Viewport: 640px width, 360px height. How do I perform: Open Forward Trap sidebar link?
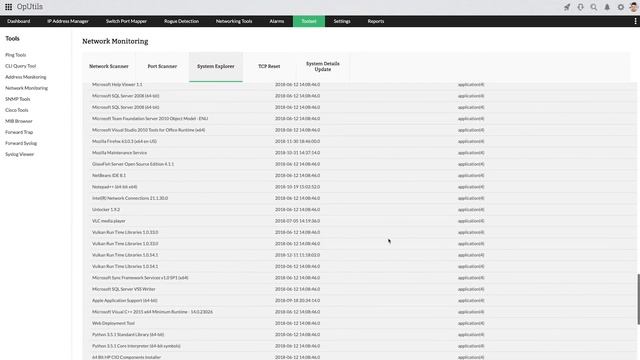click(x=19, y=132)
